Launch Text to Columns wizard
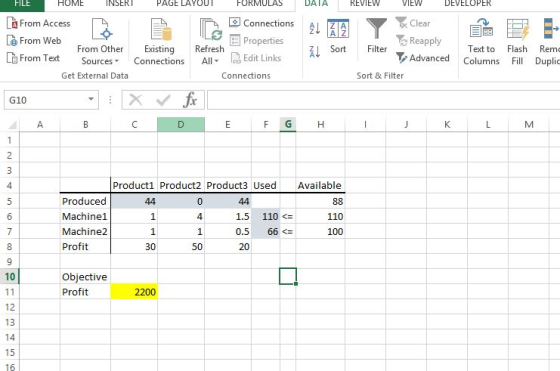Image resolution: width=560 pixels, height=371 pixels. (481, 42)
